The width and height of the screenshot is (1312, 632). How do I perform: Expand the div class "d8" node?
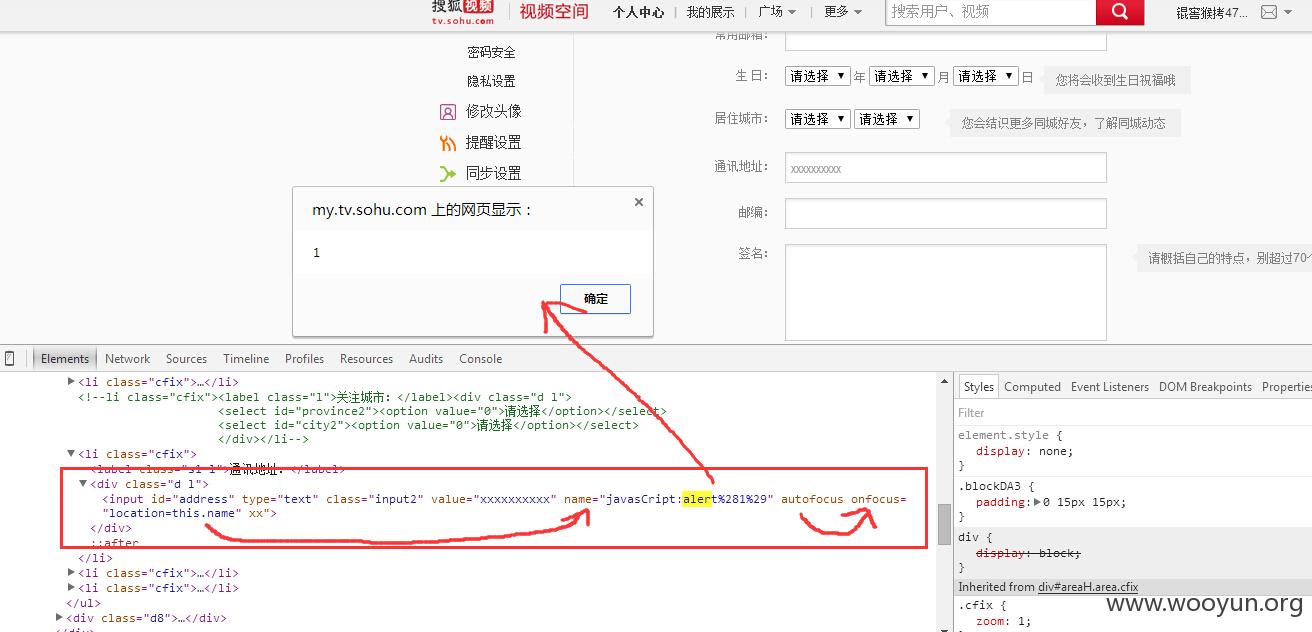coord(59,618)
